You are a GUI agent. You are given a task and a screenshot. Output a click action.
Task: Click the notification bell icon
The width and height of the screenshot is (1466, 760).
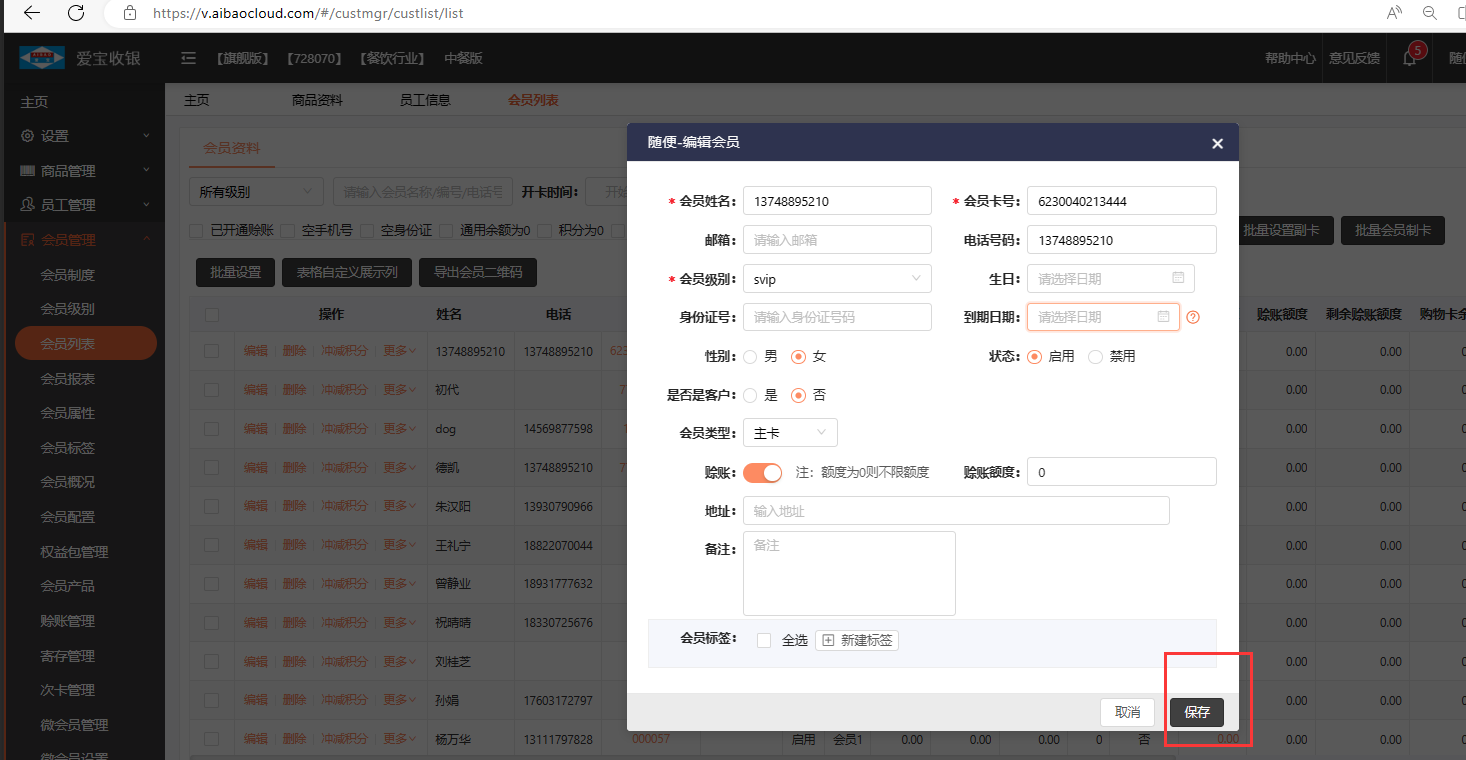coord(1410,59)
